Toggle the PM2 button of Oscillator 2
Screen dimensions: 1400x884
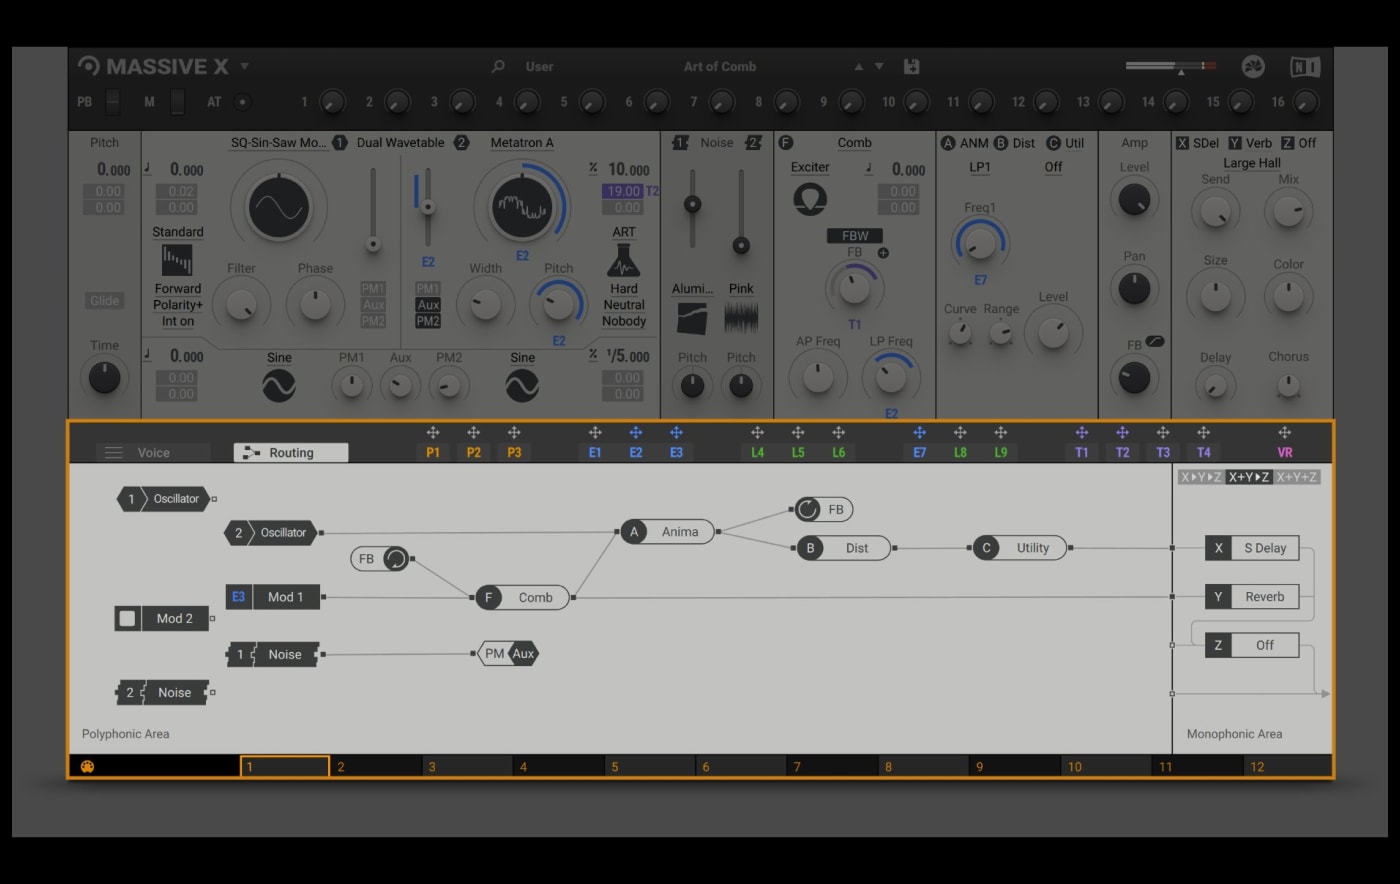[428, 321]
